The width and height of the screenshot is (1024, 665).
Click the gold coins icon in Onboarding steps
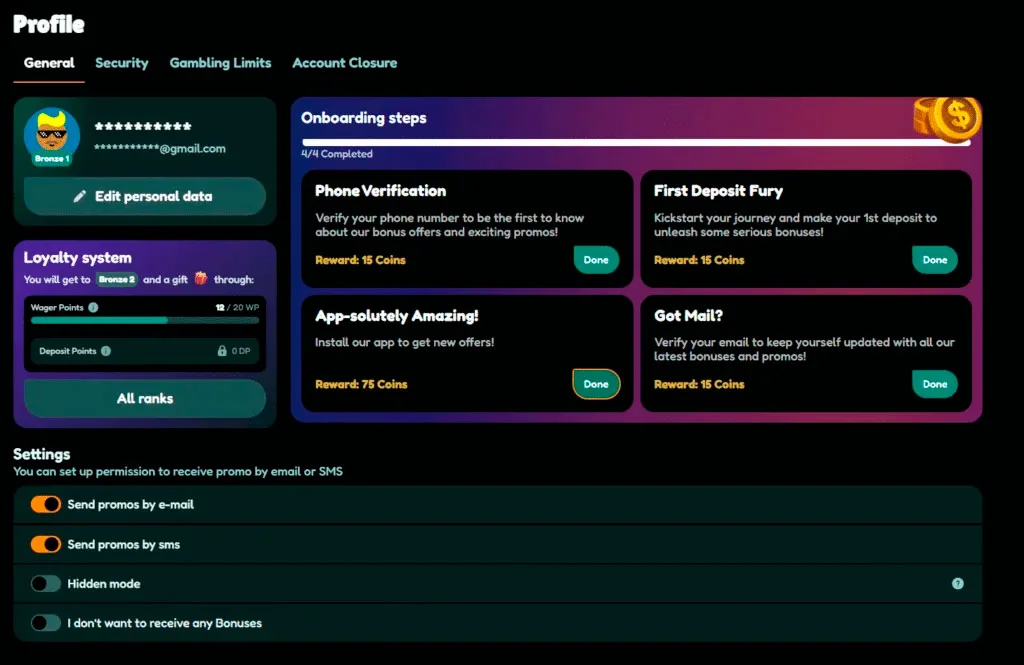pyautogui.click(x=947, y=119)
